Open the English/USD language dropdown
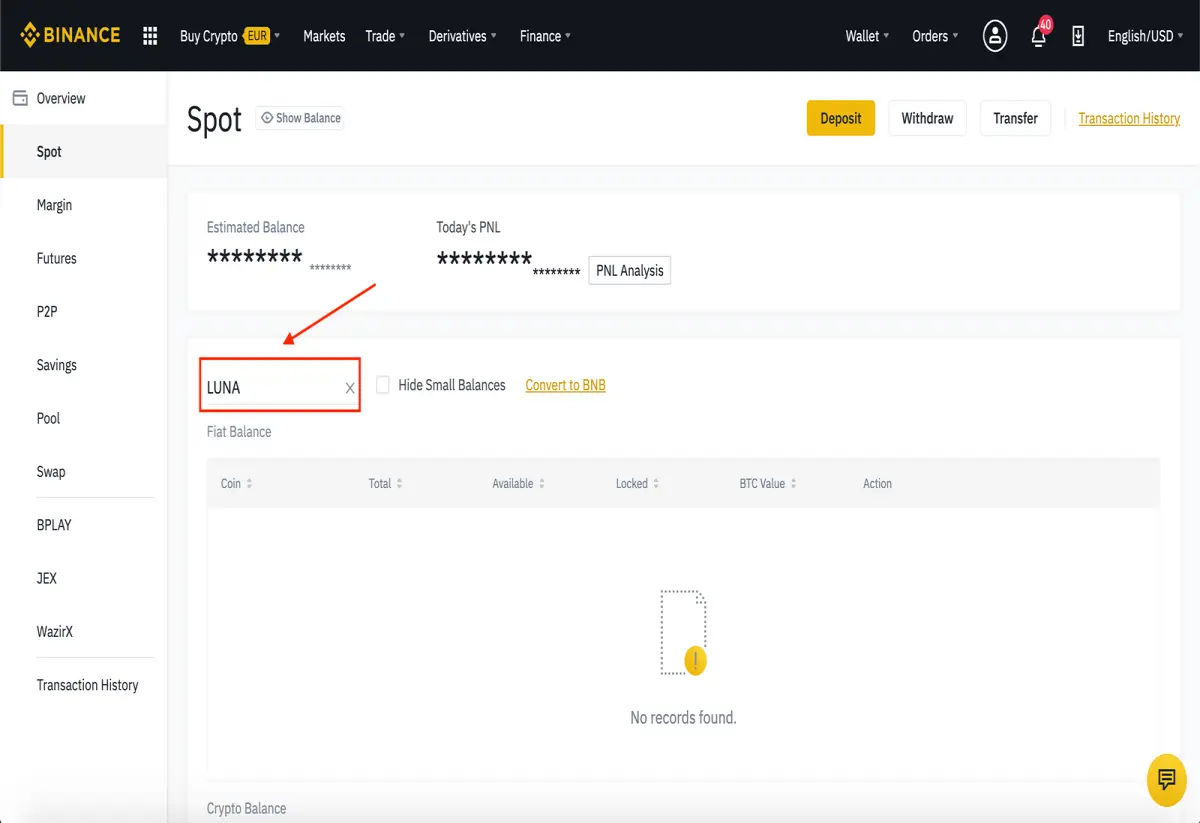 (1145, 36)
